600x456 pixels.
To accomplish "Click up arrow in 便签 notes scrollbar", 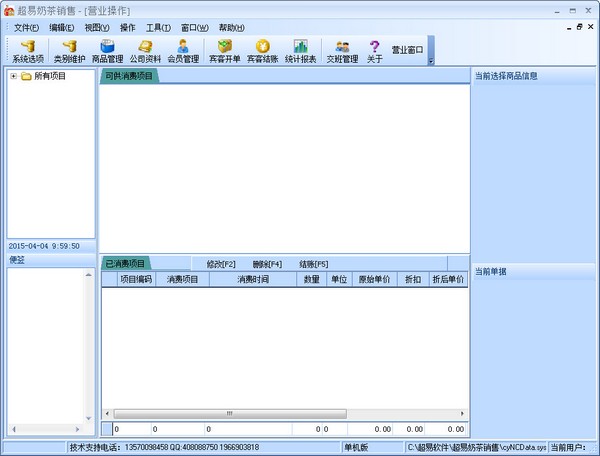I will (88, 275).
